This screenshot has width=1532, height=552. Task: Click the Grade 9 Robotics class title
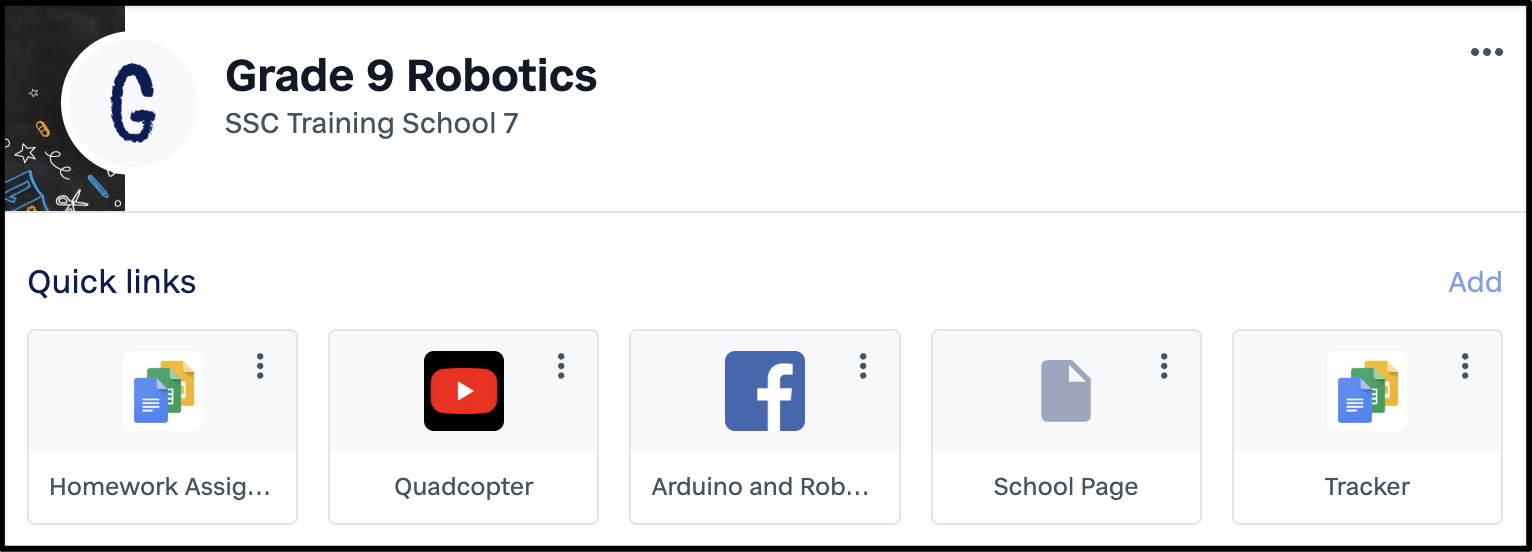click(x=411, y=75)
